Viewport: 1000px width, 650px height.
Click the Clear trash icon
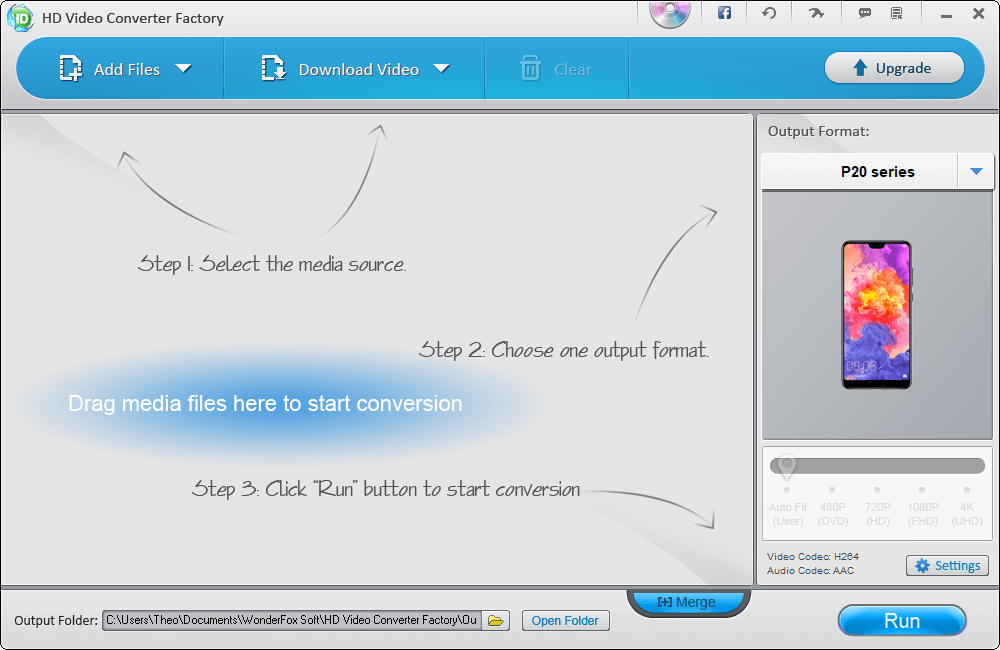530,68
